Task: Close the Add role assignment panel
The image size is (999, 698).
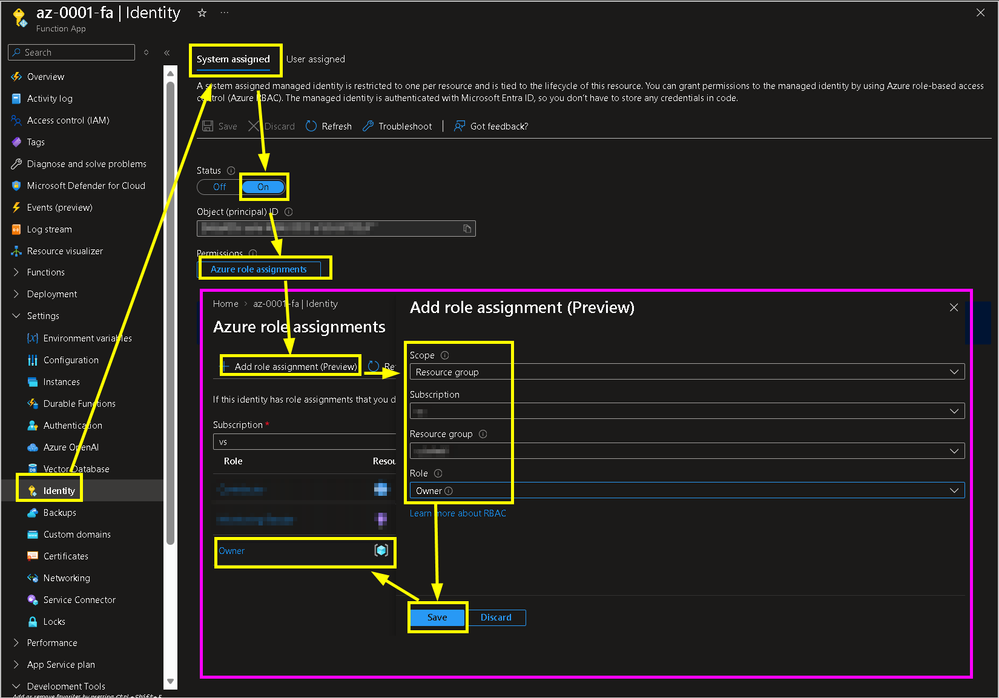Action: pyautogui.click(x=954, y=308)
